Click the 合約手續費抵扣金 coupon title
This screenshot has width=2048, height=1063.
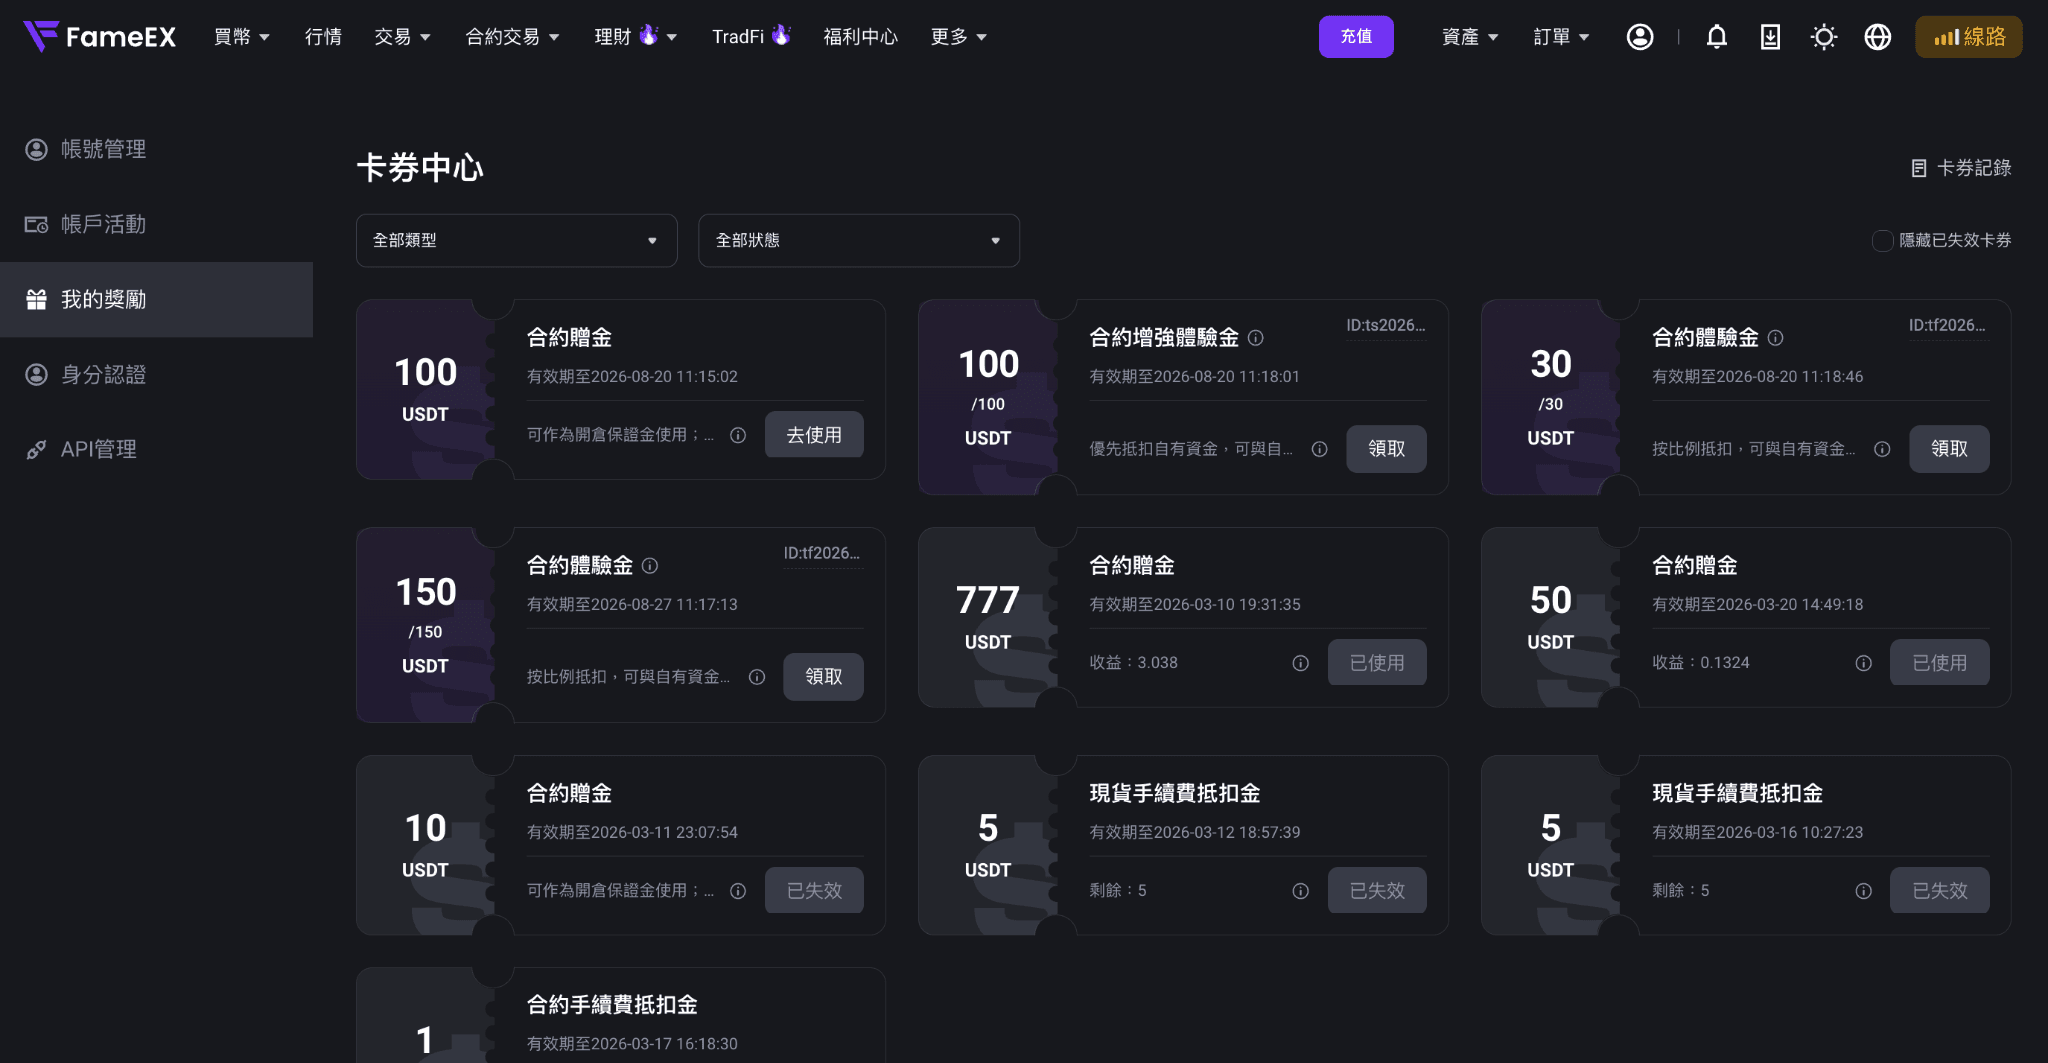click(612, 1005)
